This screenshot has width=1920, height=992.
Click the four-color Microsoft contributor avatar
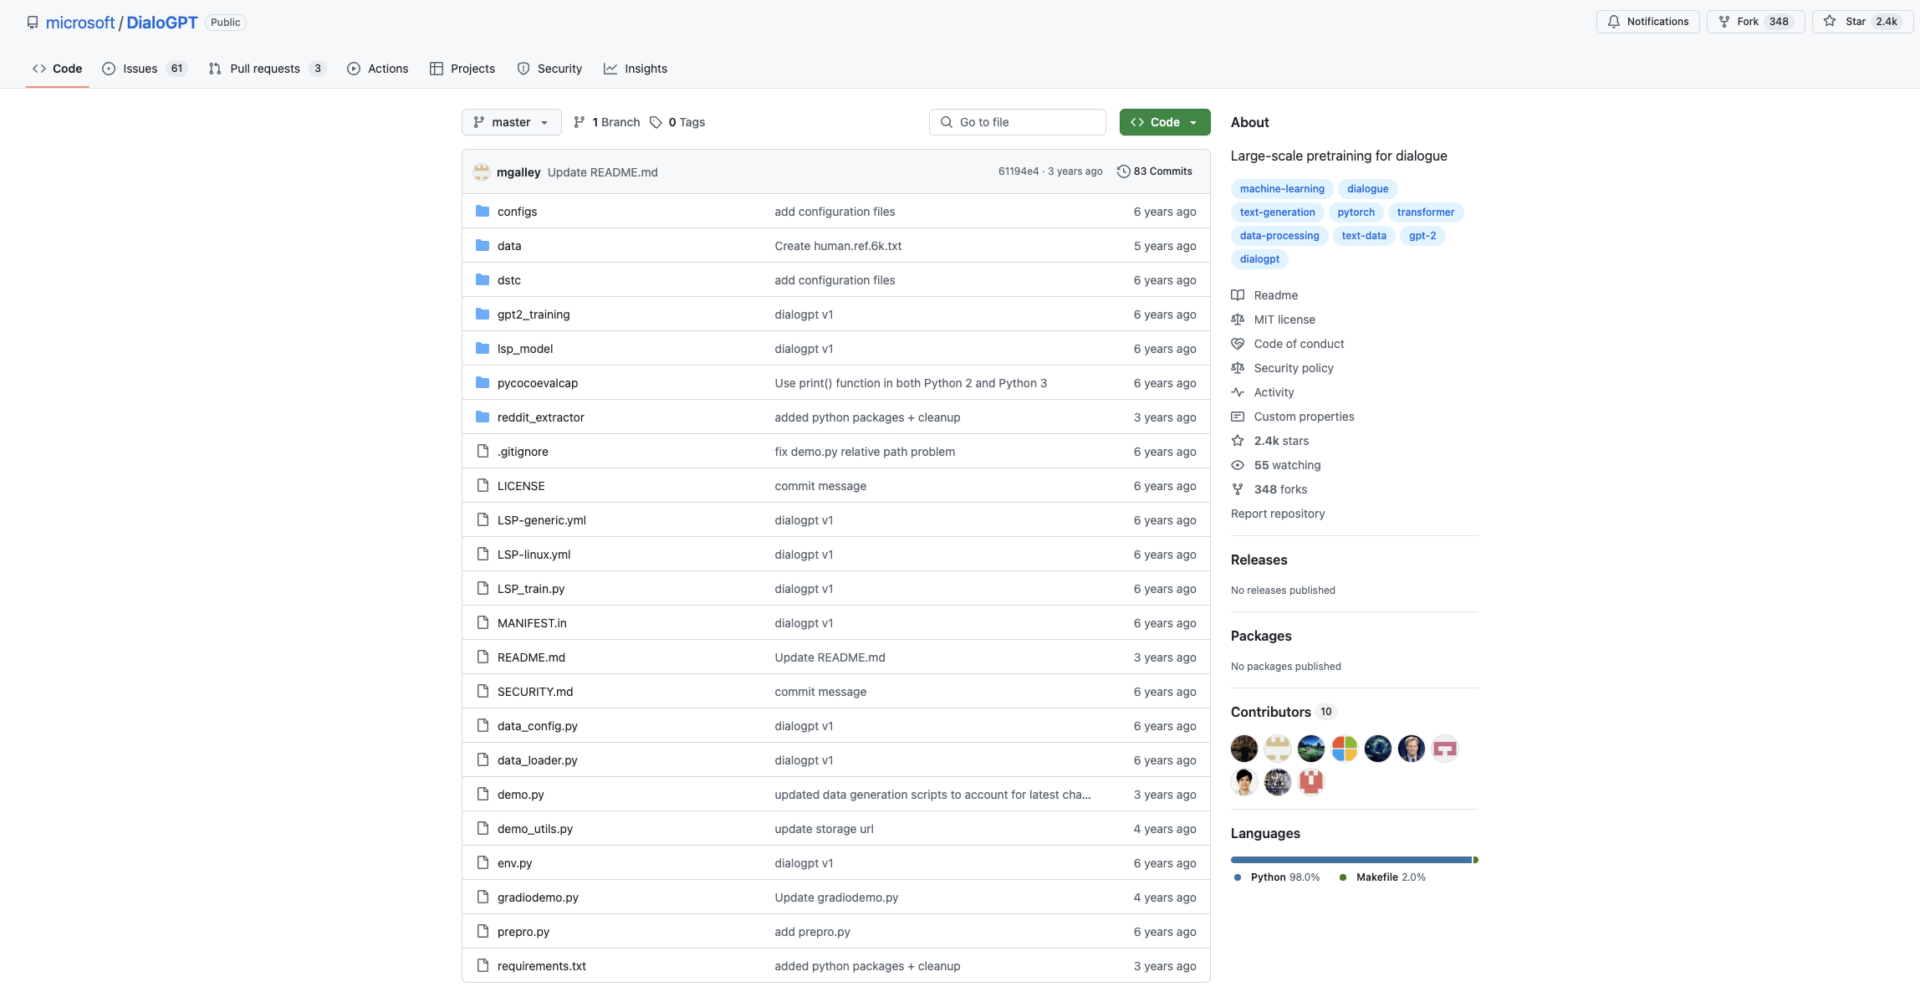pyautogui.click(x=1344, y=748)
